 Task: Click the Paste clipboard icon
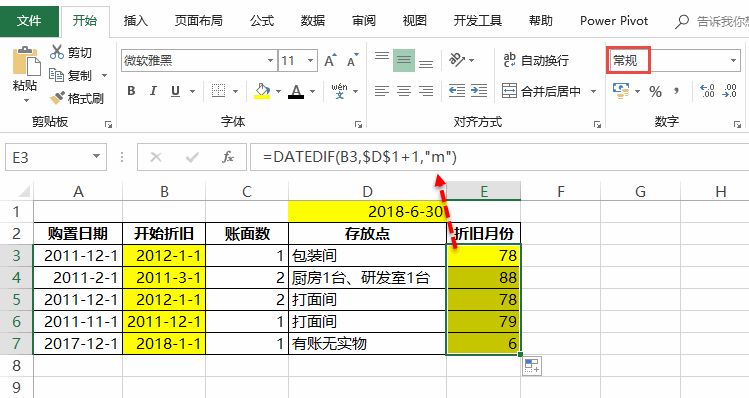[x=26, y=61]
